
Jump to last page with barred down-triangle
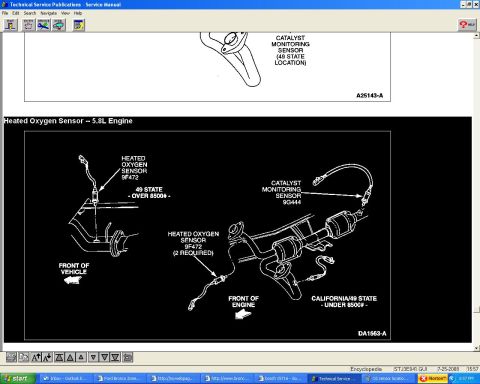[x=115, y=358]
